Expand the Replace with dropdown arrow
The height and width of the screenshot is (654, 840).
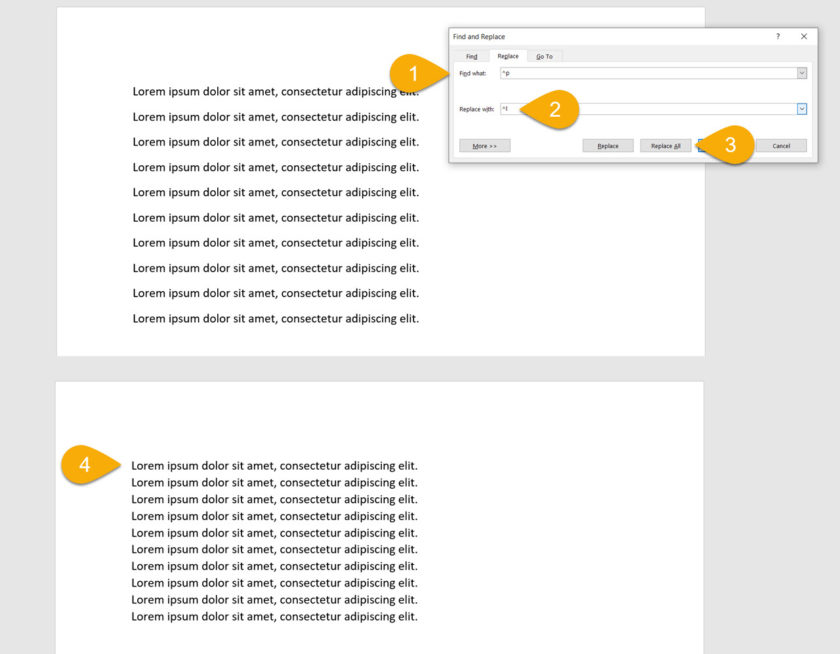801,109
